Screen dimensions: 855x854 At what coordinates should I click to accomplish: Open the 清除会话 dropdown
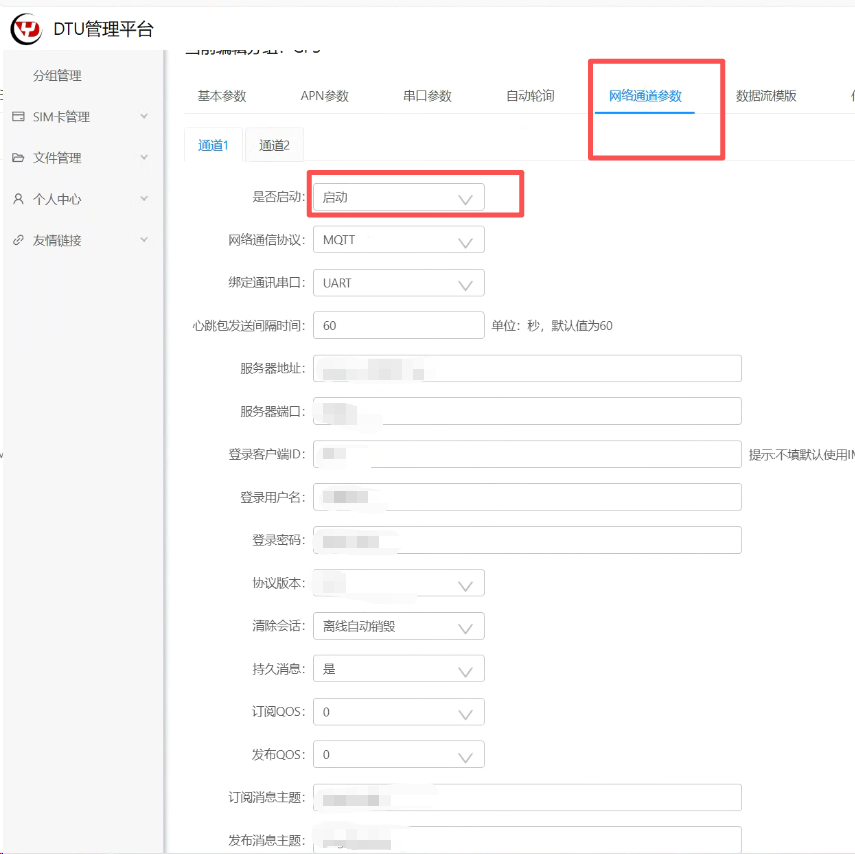tap(398, 627)
